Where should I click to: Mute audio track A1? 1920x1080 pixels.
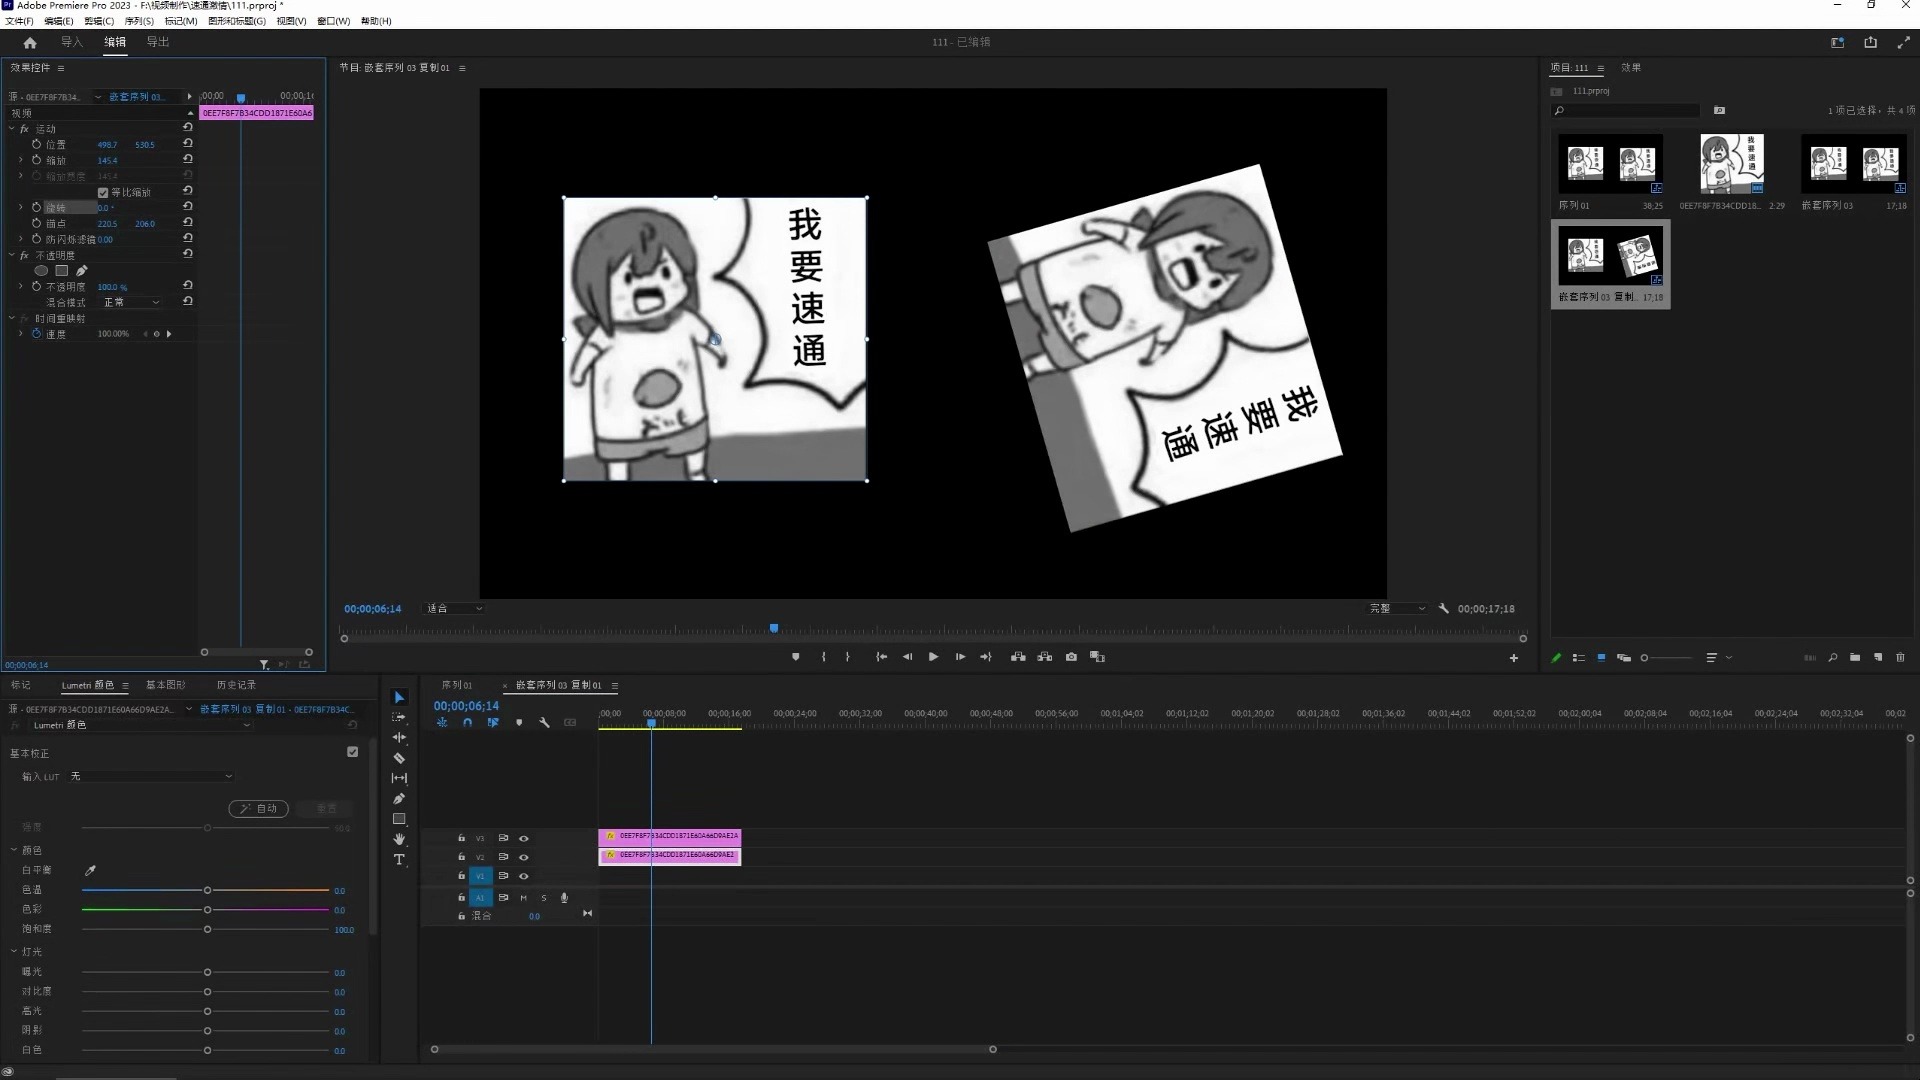coord(523,898)
